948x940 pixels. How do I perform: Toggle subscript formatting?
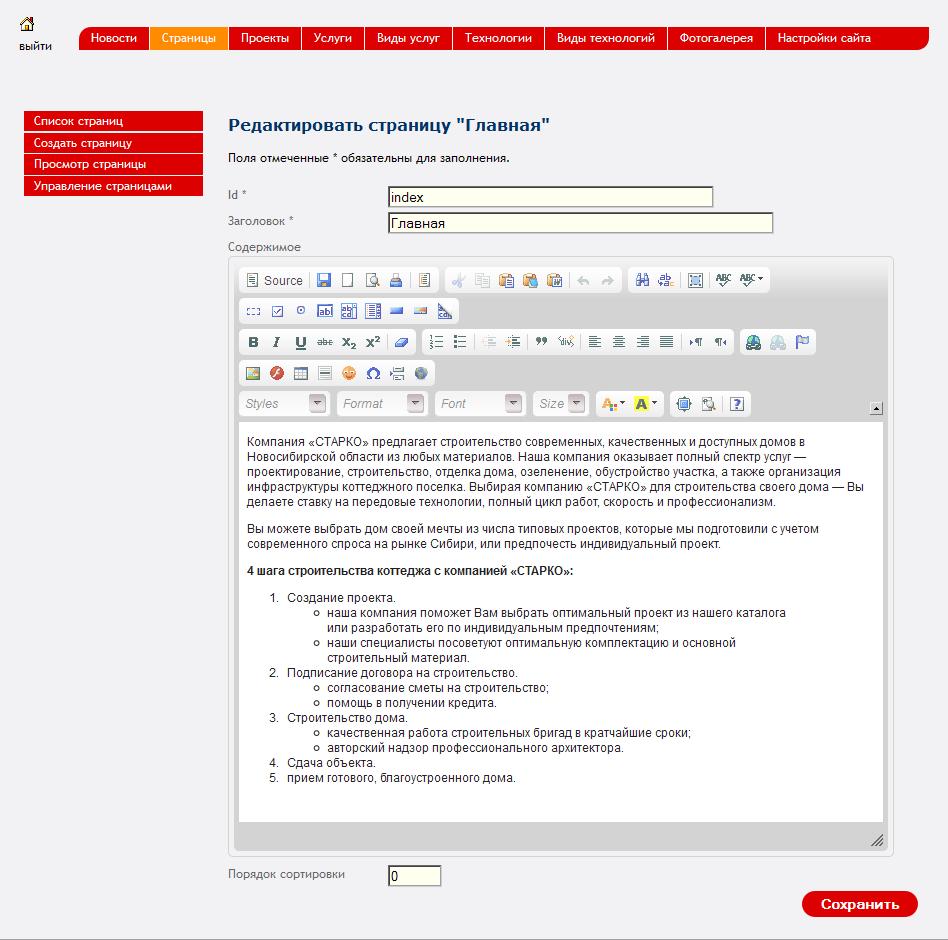click(x=349, y=342)
